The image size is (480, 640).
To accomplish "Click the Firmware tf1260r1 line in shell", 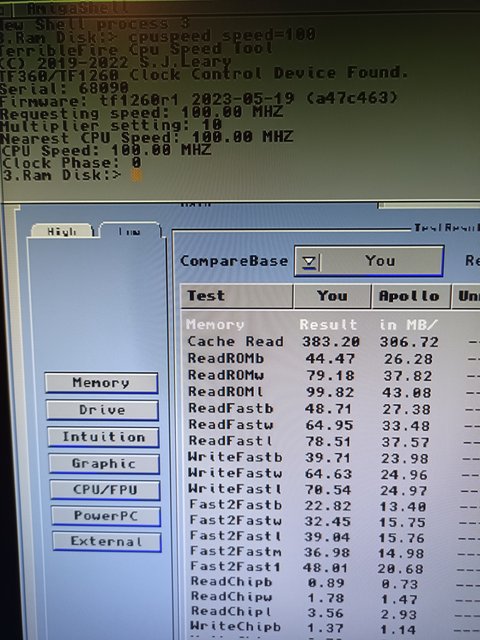I will [198, 99].
